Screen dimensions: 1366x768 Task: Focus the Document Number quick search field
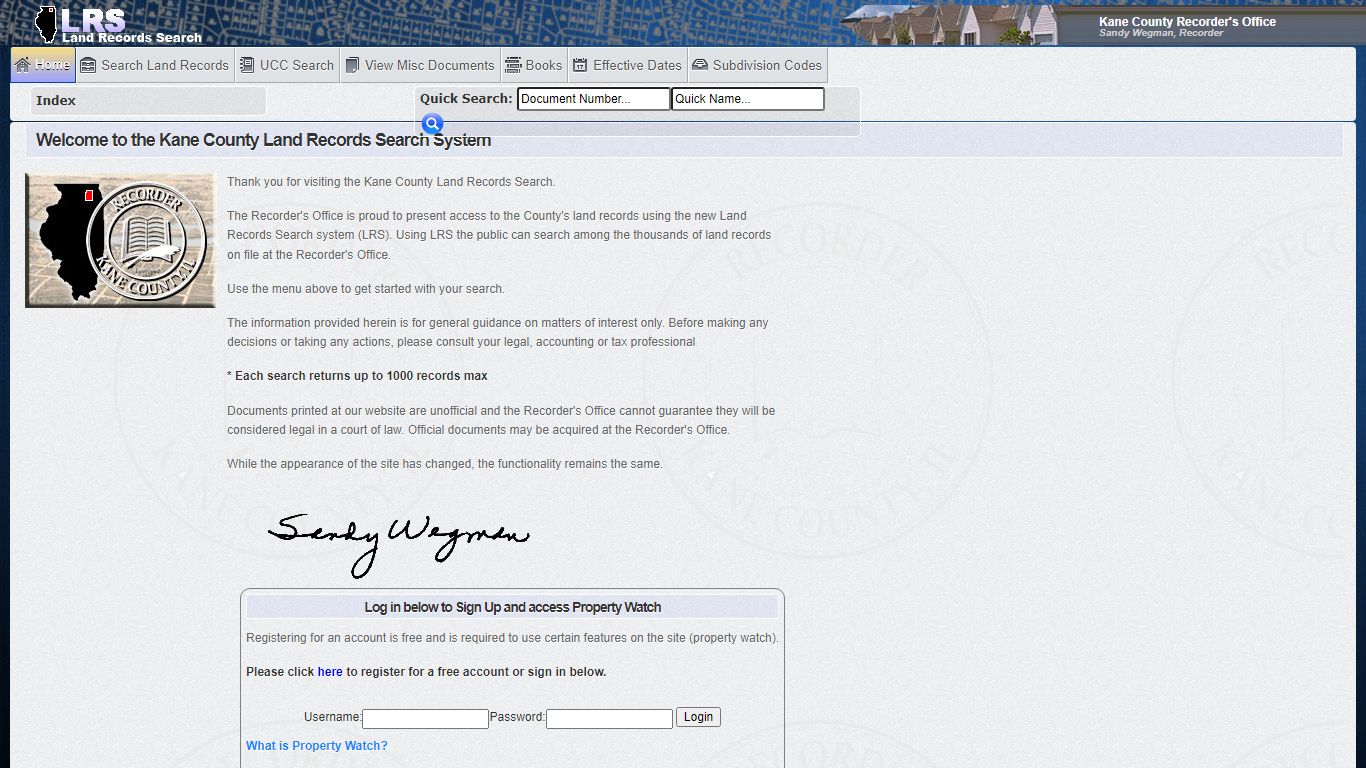pos(593,99)
